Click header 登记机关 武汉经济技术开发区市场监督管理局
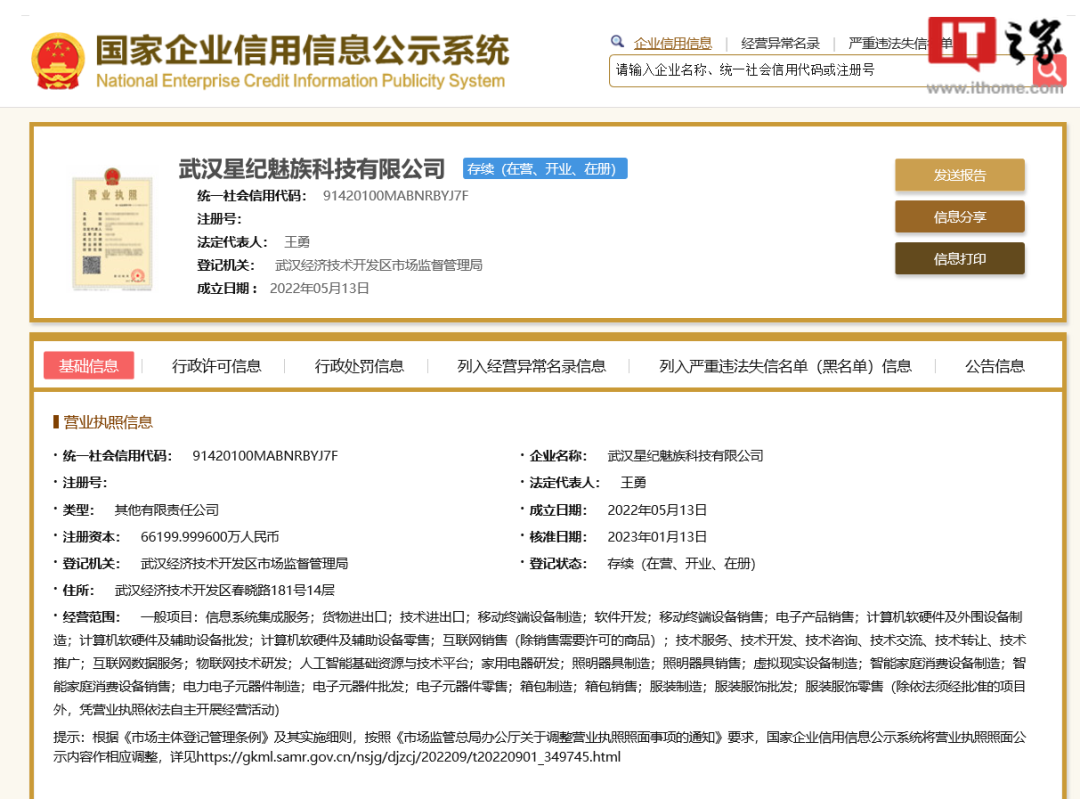Viewport: 1080px width, 799px height. pos(378,265)
